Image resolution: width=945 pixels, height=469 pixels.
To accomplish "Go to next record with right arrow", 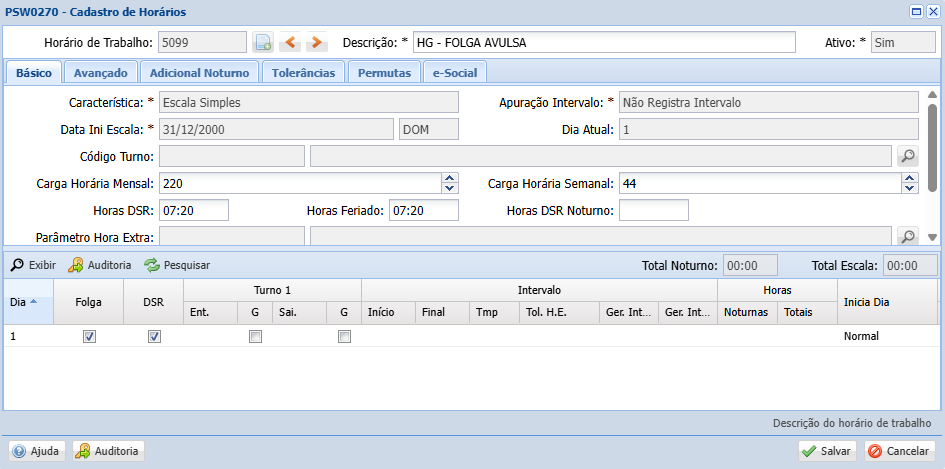I will click(317, 43).
